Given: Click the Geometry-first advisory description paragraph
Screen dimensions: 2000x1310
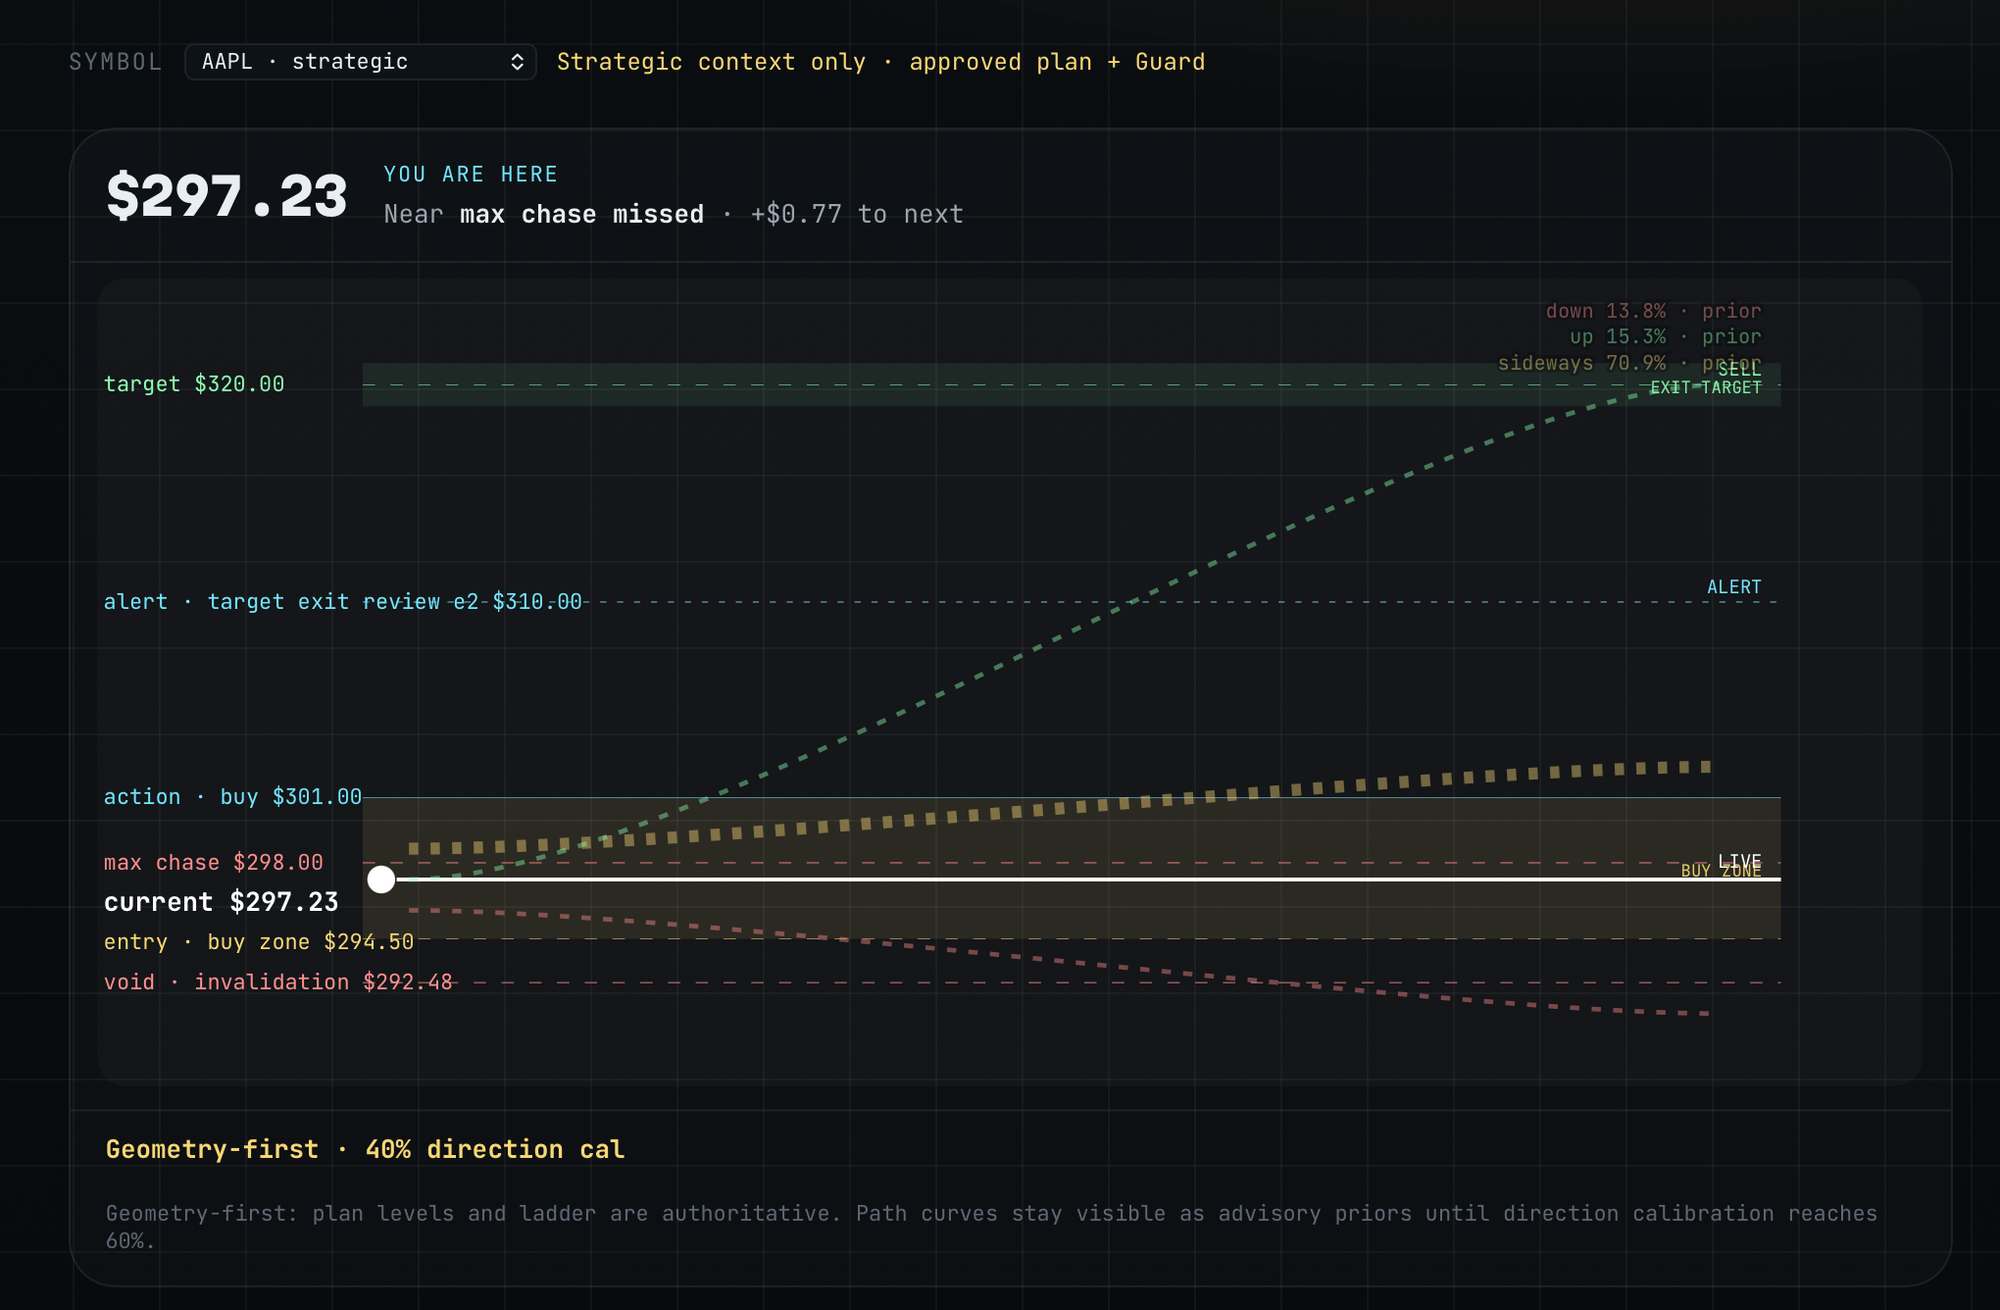Looking at the screenshot, I should click(x=991, y=1227).
